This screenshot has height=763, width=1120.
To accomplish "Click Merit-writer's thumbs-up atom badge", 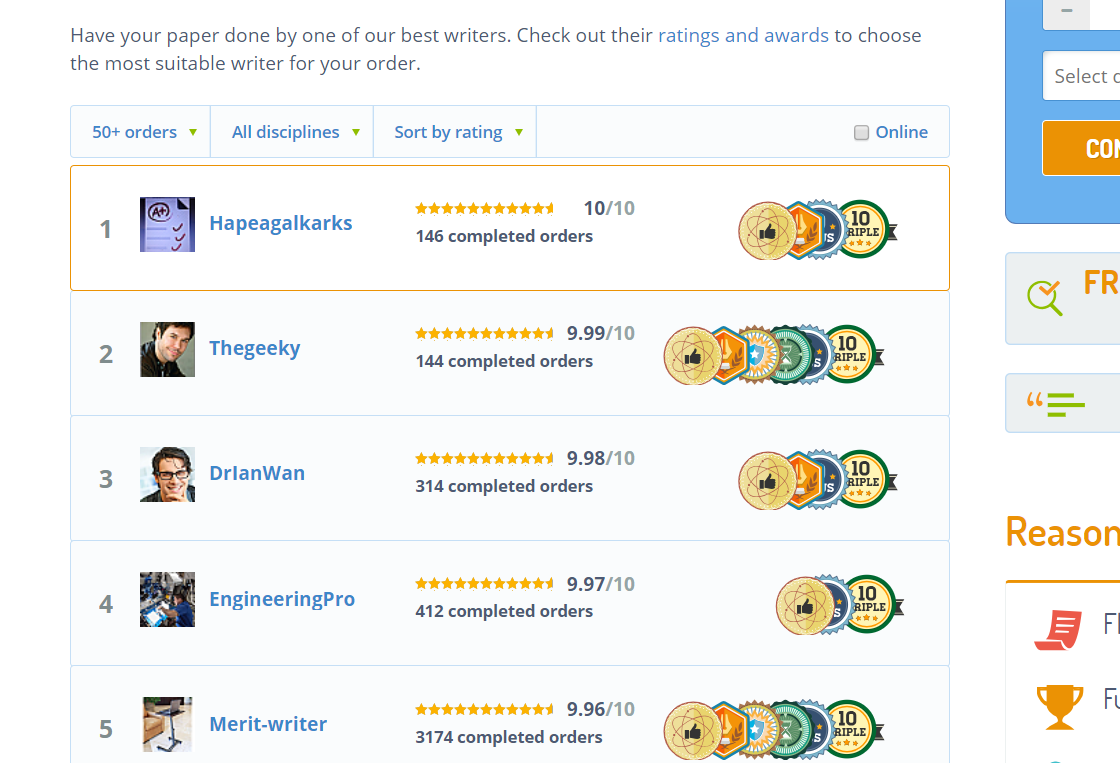I will 691,731.
